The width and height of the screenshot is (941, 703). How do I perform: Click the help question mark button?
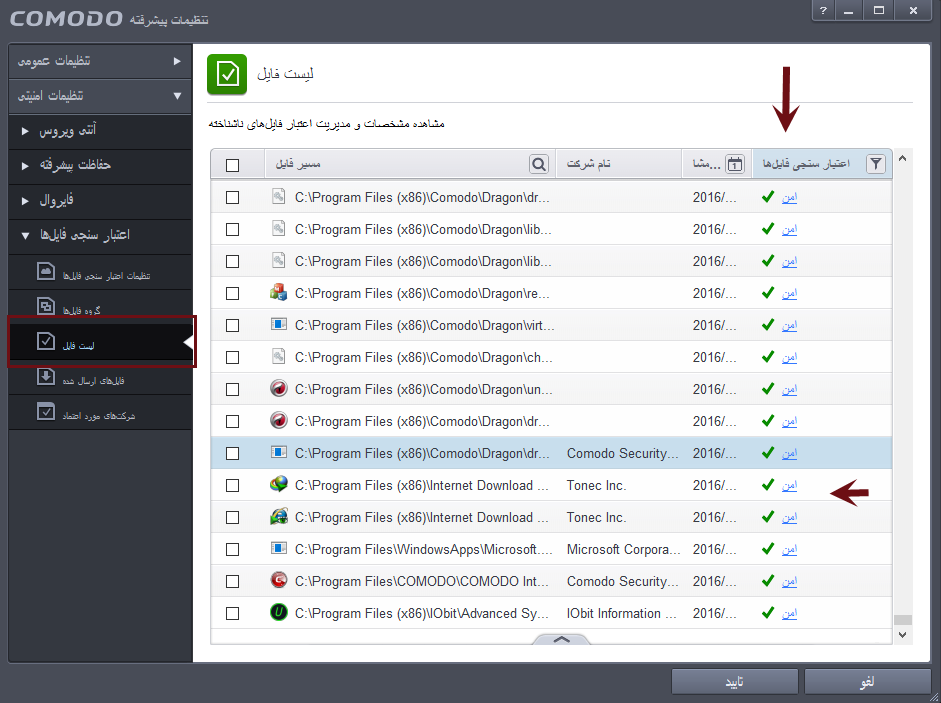[823, 10]
